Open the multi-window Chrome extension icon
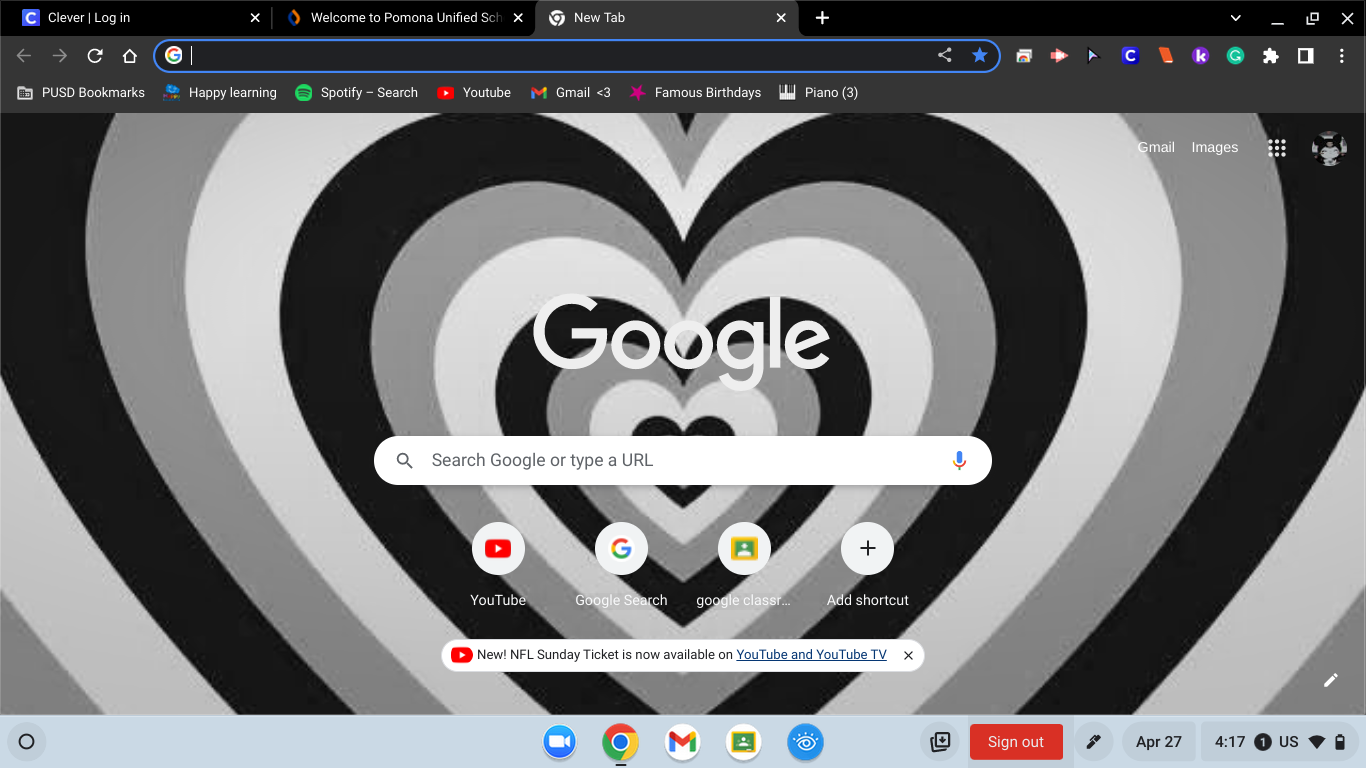Viewport: 1366px width, 768px height. [1024, 56]
